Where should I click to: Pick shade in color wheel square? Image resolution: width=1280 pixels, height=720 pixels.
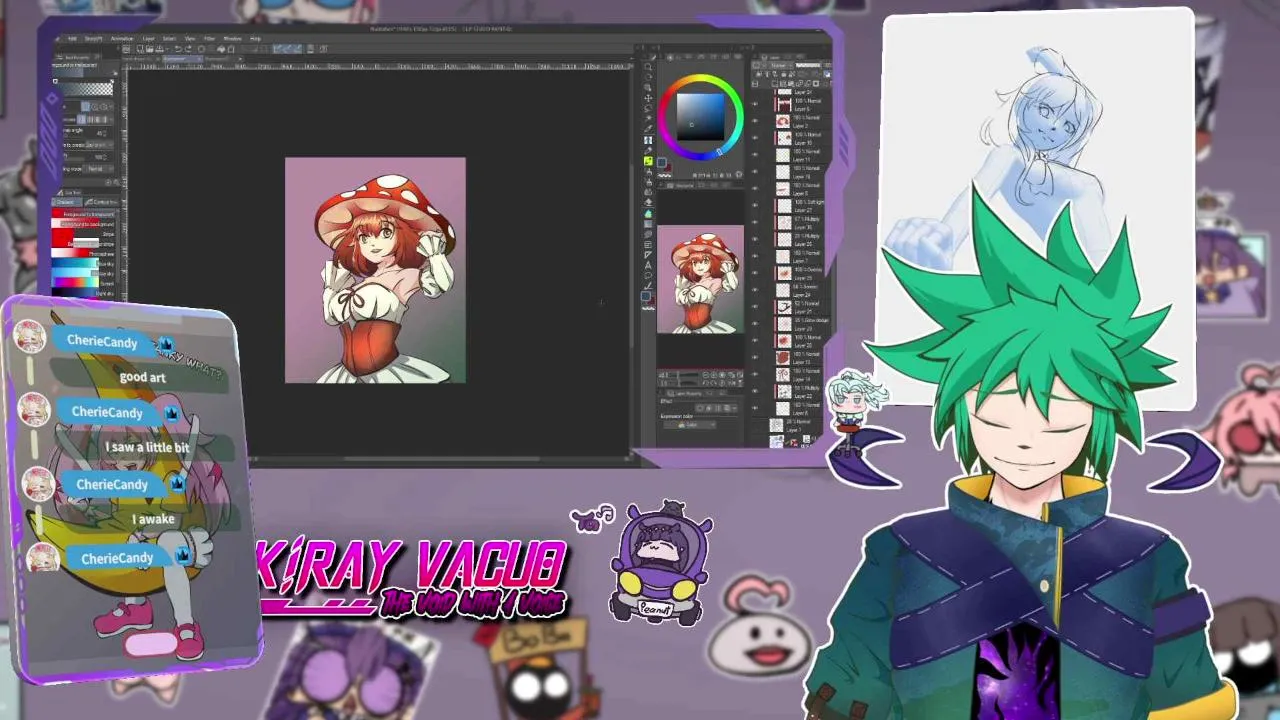click(700, 116)
